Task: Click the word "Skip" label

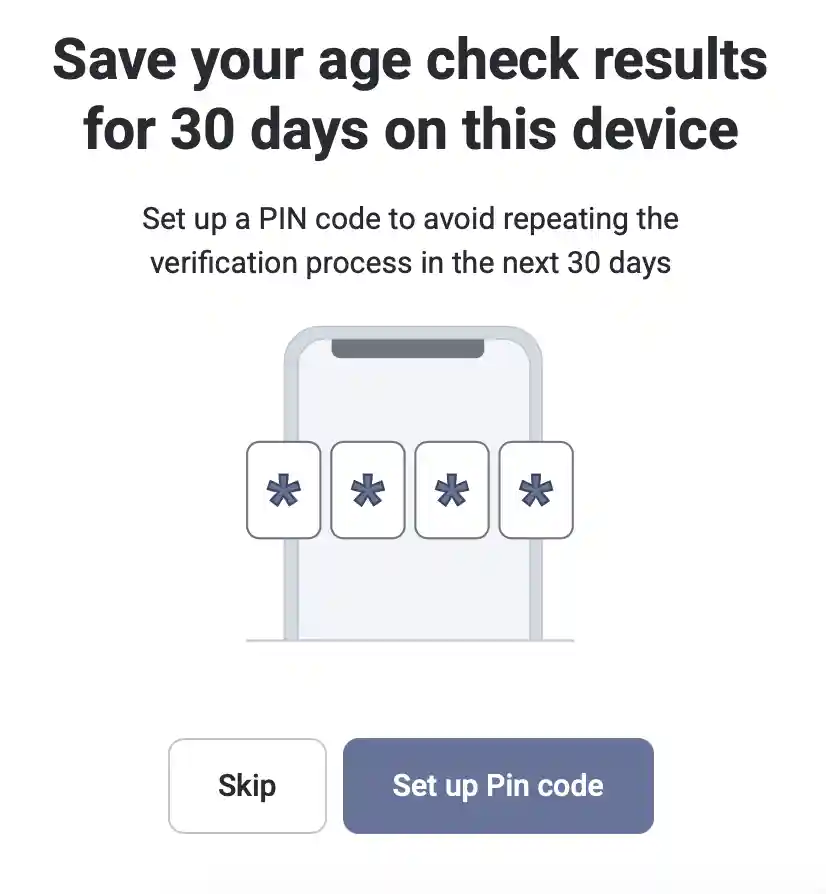Action: click(x=247, y=786)
